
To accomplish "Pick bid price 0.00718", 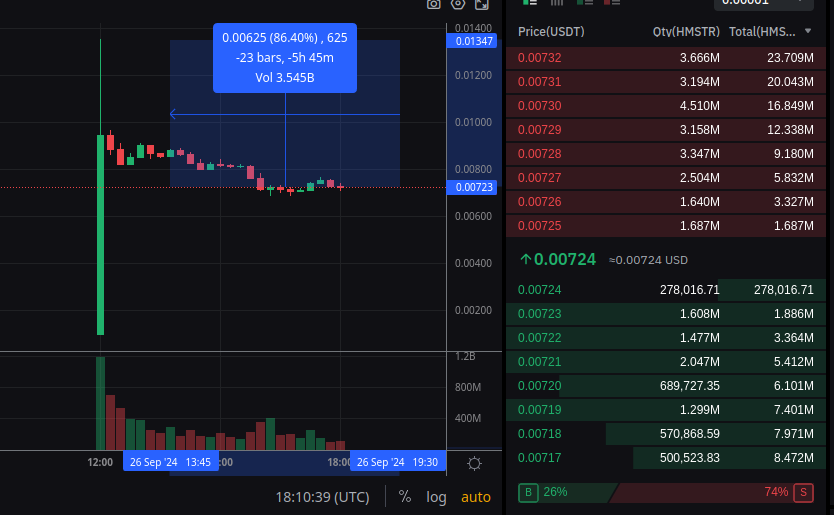I will 539,433.
